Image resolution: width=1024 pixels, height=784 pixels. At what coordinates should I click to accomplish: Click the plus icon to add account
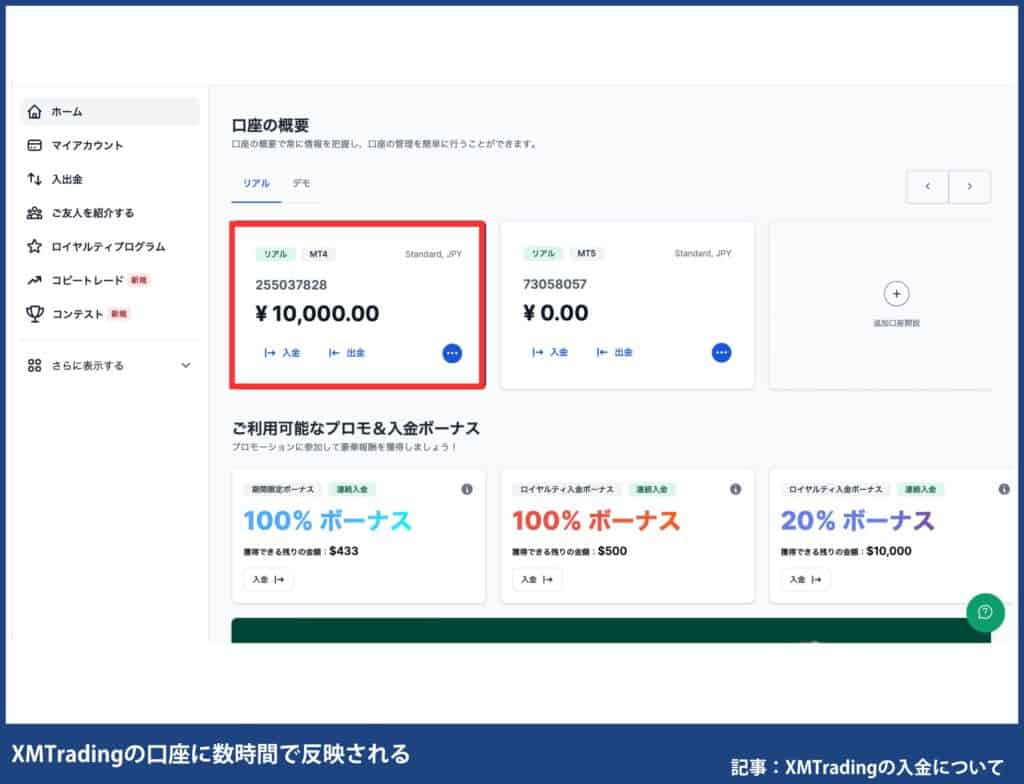tap(896, 294)
